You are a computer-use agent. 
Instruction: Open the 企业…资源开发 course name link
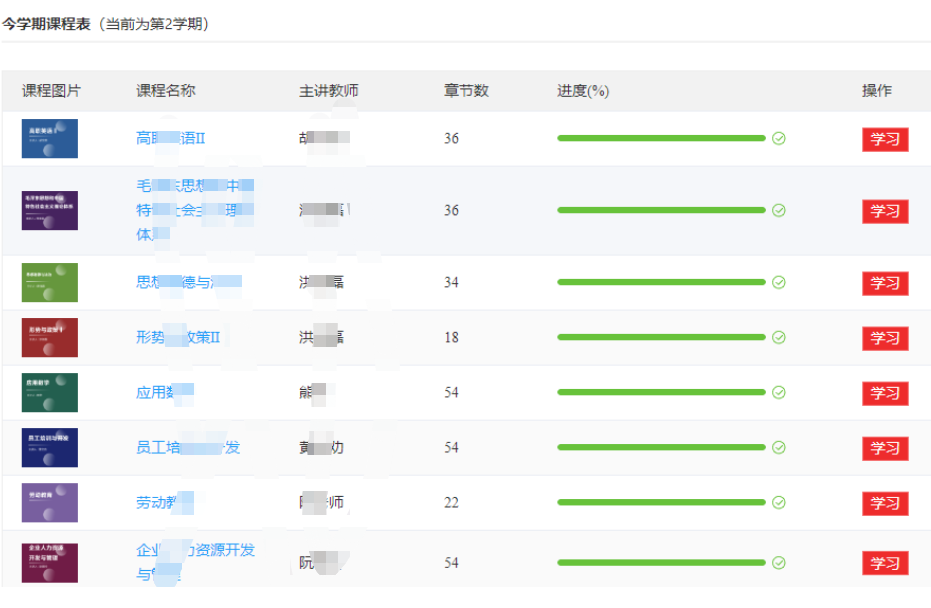coord(195,562)
